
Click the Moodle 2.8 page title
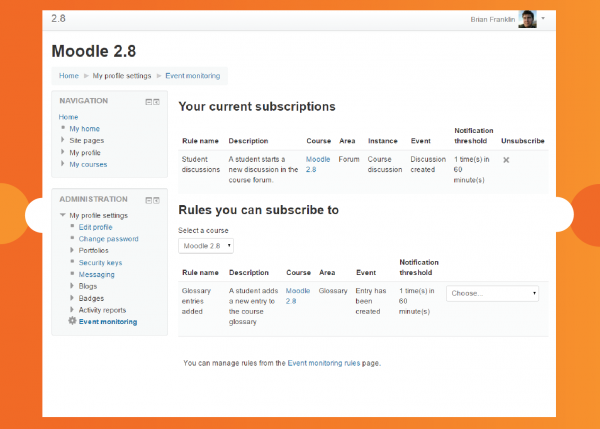coord(94,51)
